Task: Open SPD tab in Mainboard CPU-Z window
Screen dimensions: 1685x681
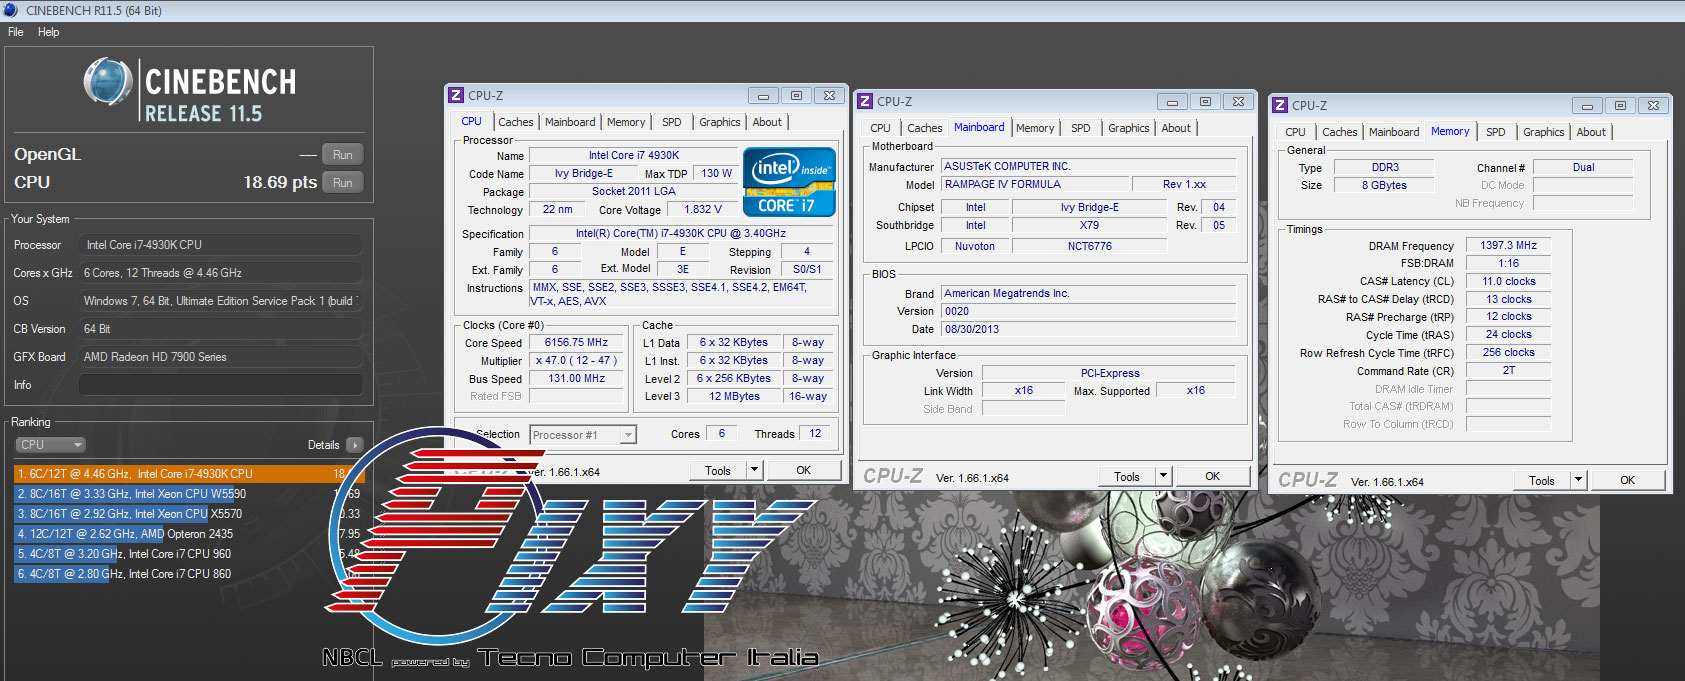Action: [x=1081, y=128]
